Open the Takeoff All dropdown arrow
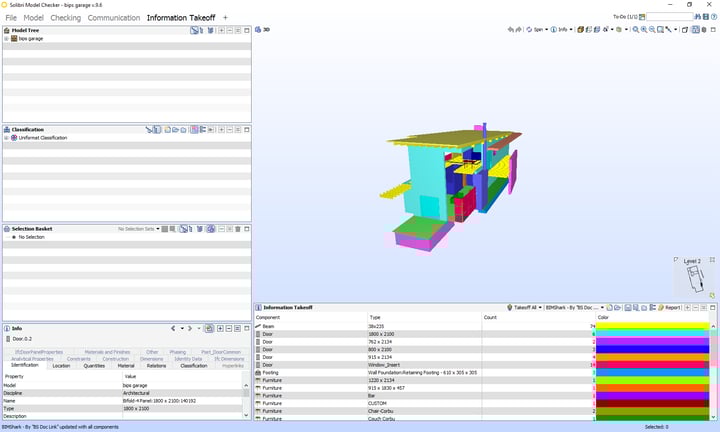 click(540, 308)
